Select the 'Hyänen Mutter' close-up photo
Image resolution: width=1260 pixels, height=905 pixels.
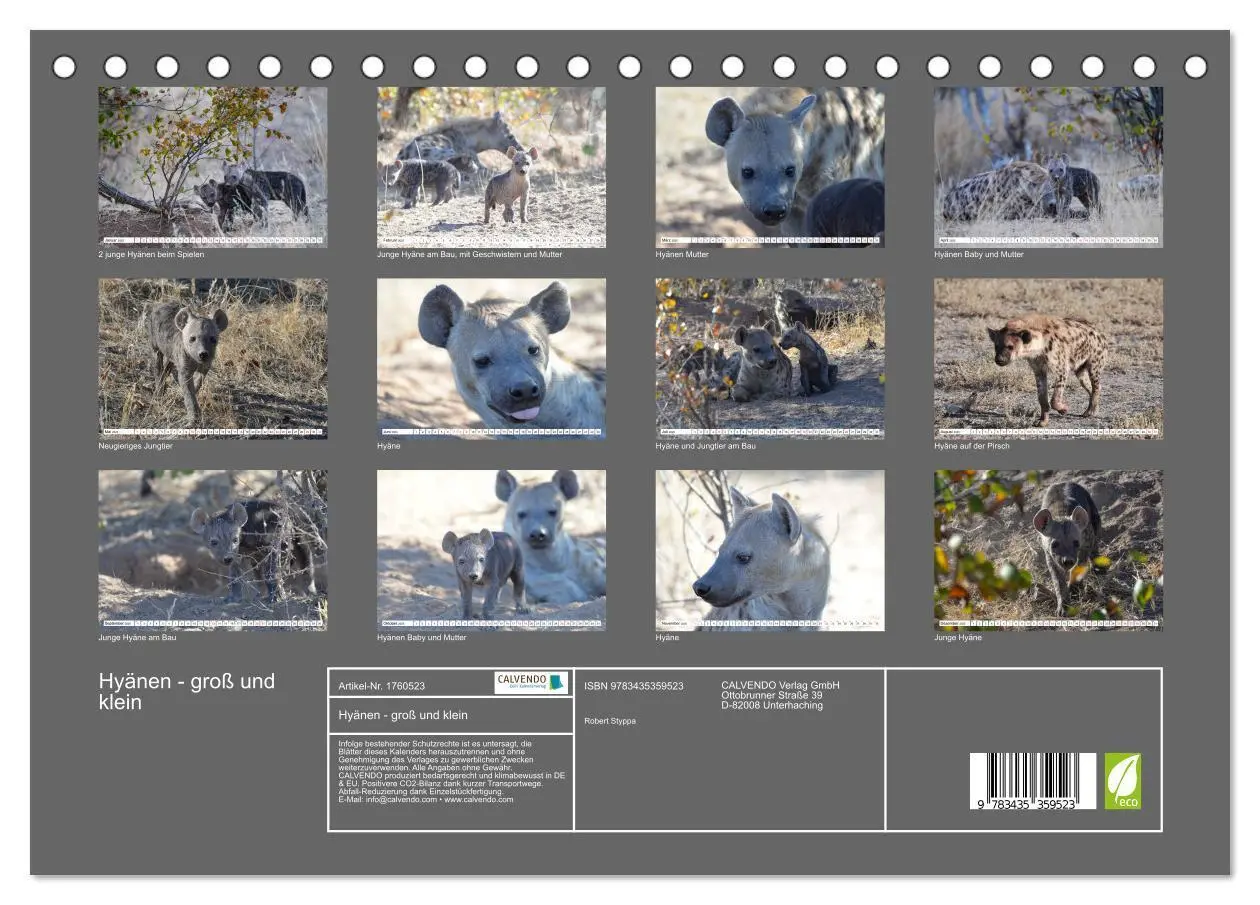770,167
